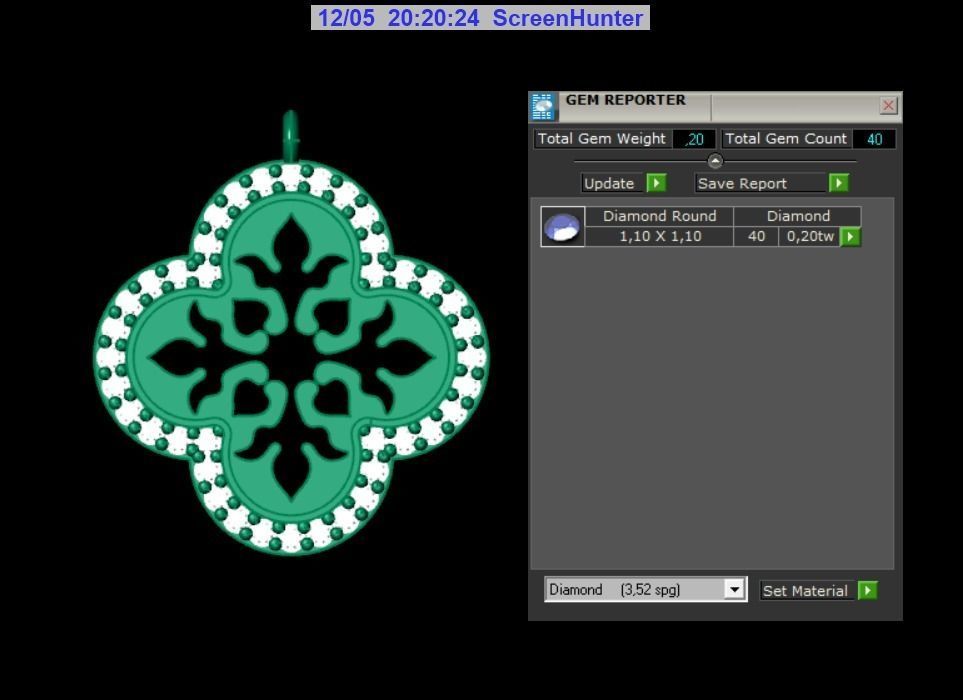Click the Diamond material header cell
This screenshot has width=963, height=700.
pos(798,216)
